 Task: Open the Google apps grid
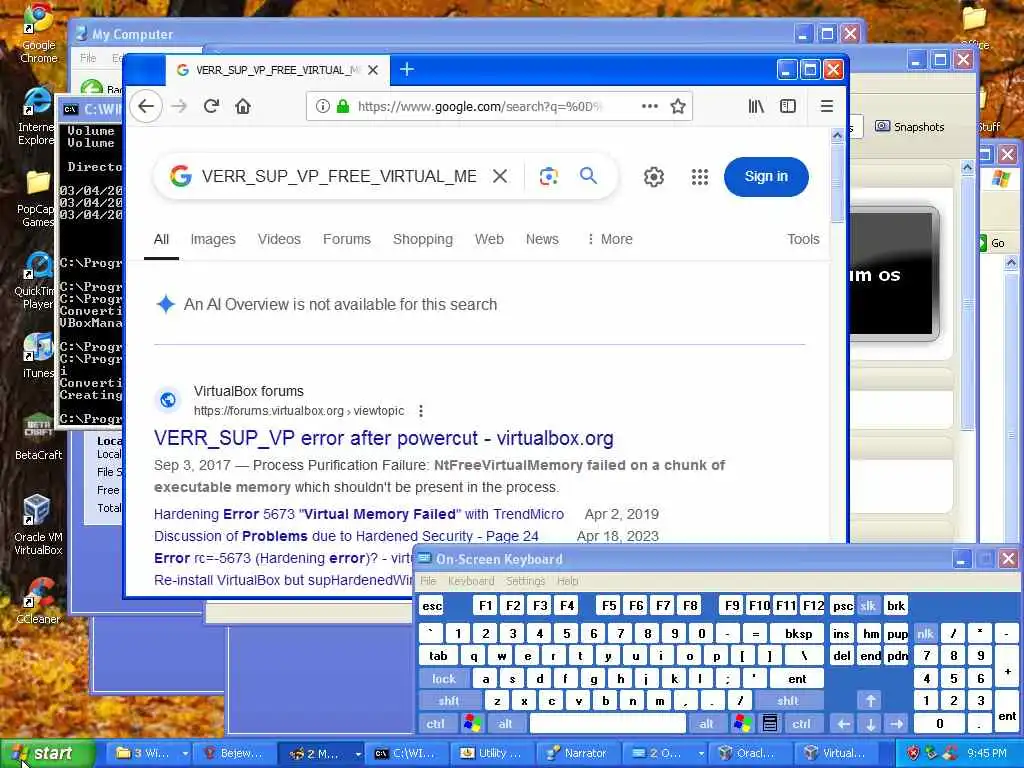(x=700, y=177)
